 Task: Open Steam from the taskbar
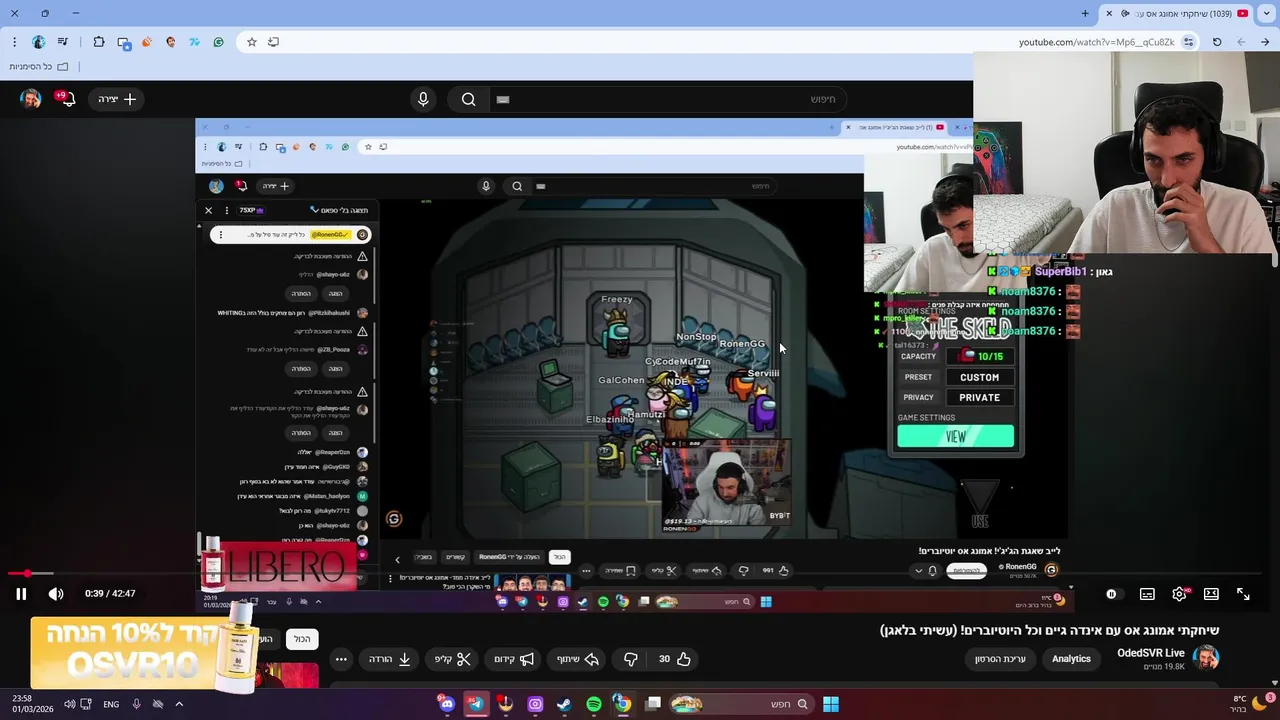(564, 704)
